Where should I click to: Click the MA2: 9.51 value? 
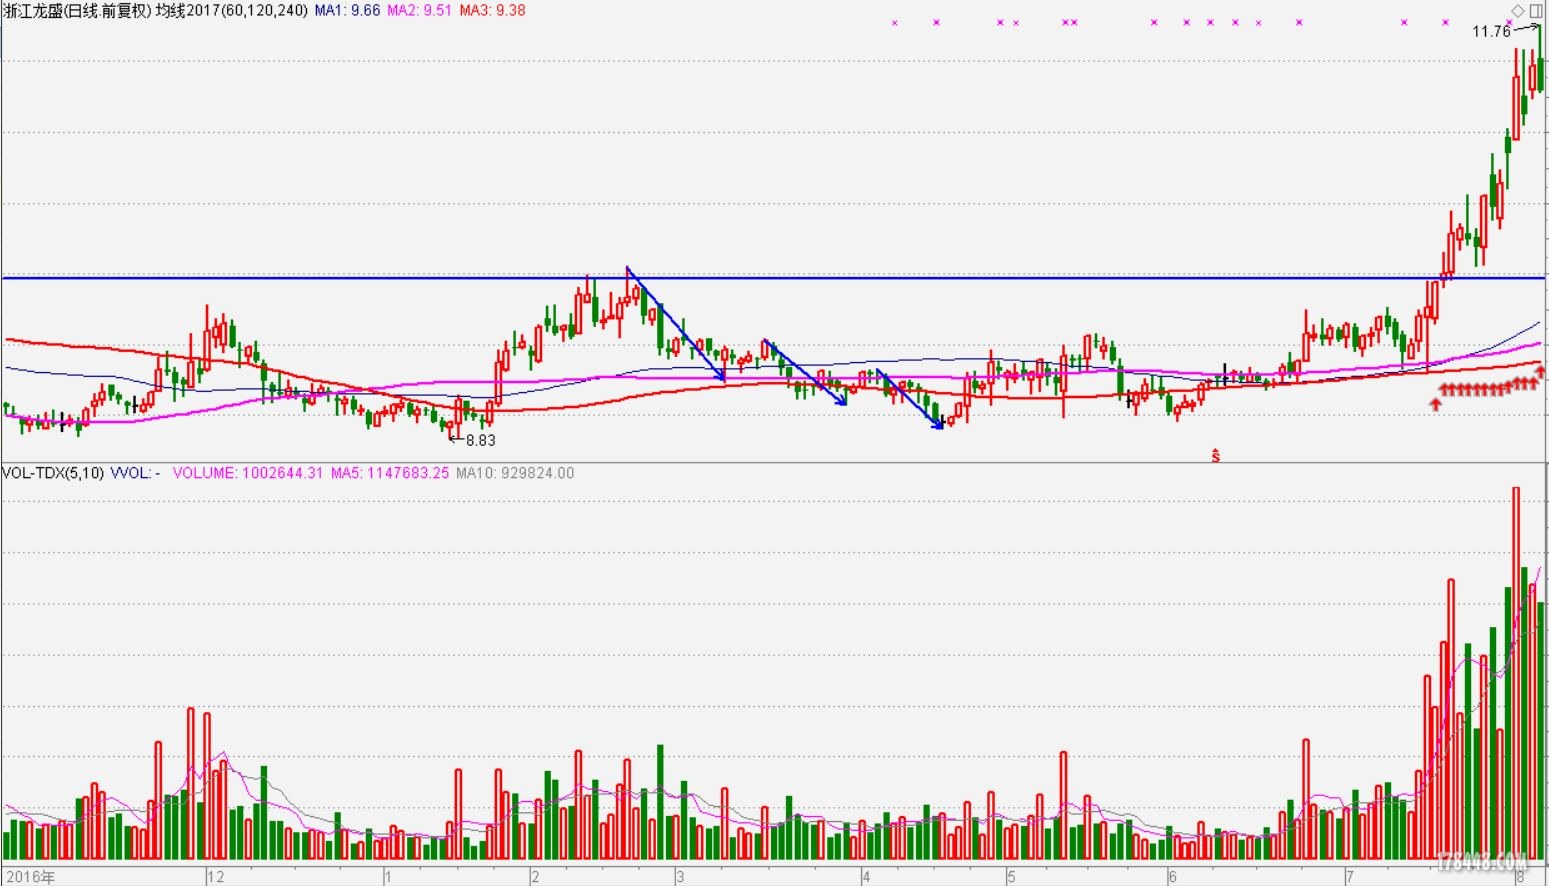pos(419,10)
